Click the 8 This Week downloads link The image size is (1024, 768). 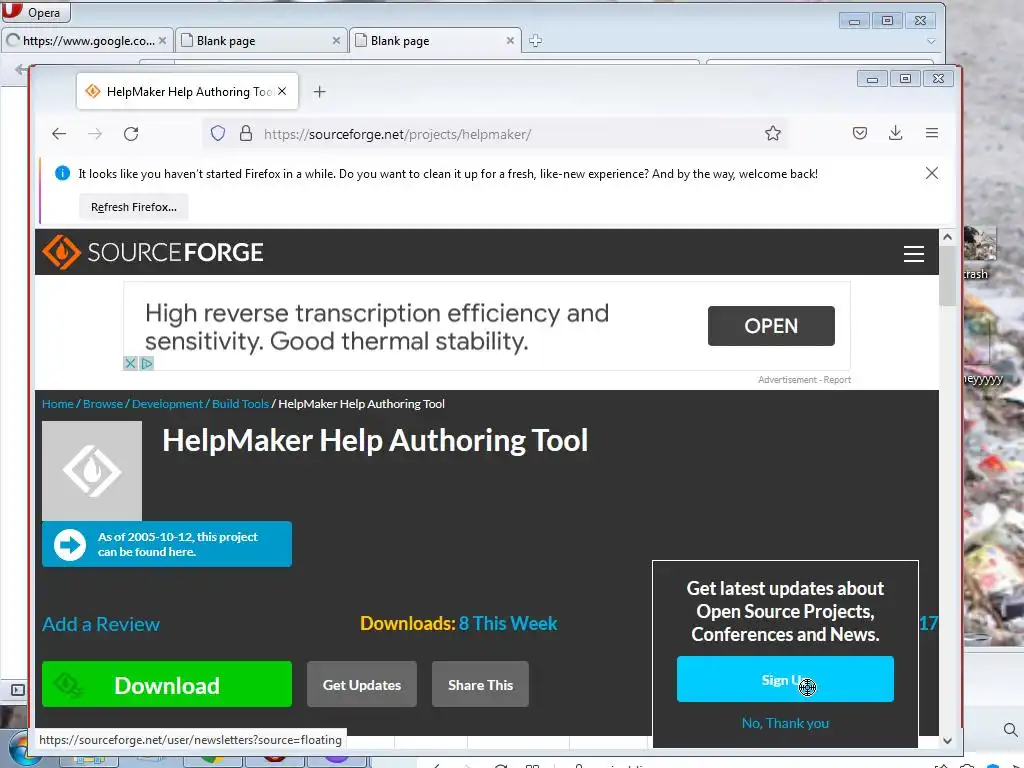coord(507,623)
